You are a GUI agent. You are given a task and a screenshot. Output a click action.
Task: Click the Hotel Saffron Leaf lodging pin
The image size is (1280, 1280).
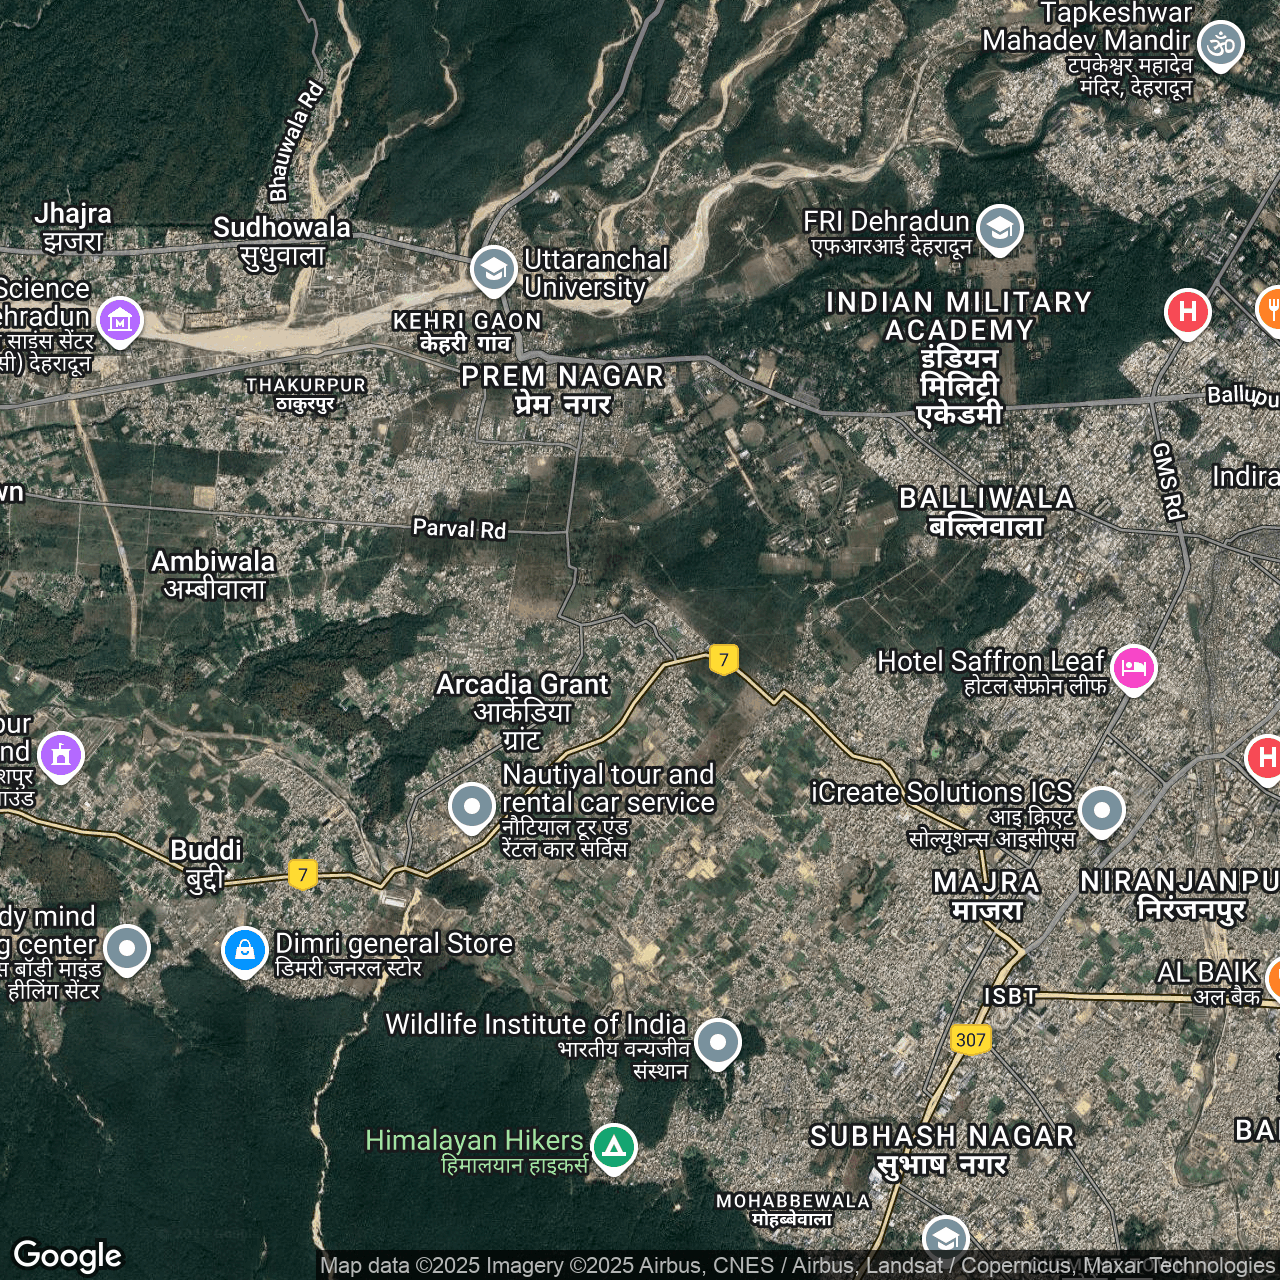1133,667
